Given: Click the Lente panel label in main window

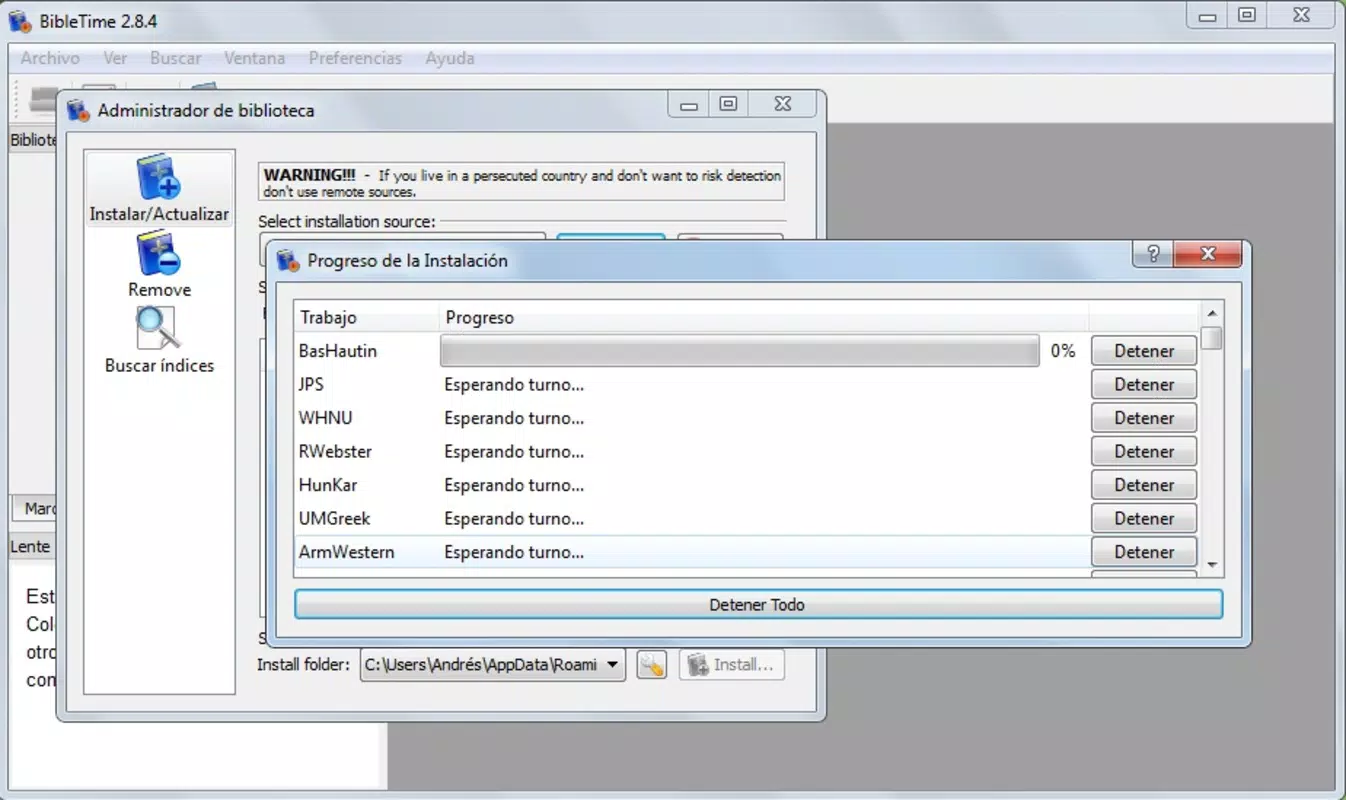Looking at the screenshot, I should (x=30, y=546).
